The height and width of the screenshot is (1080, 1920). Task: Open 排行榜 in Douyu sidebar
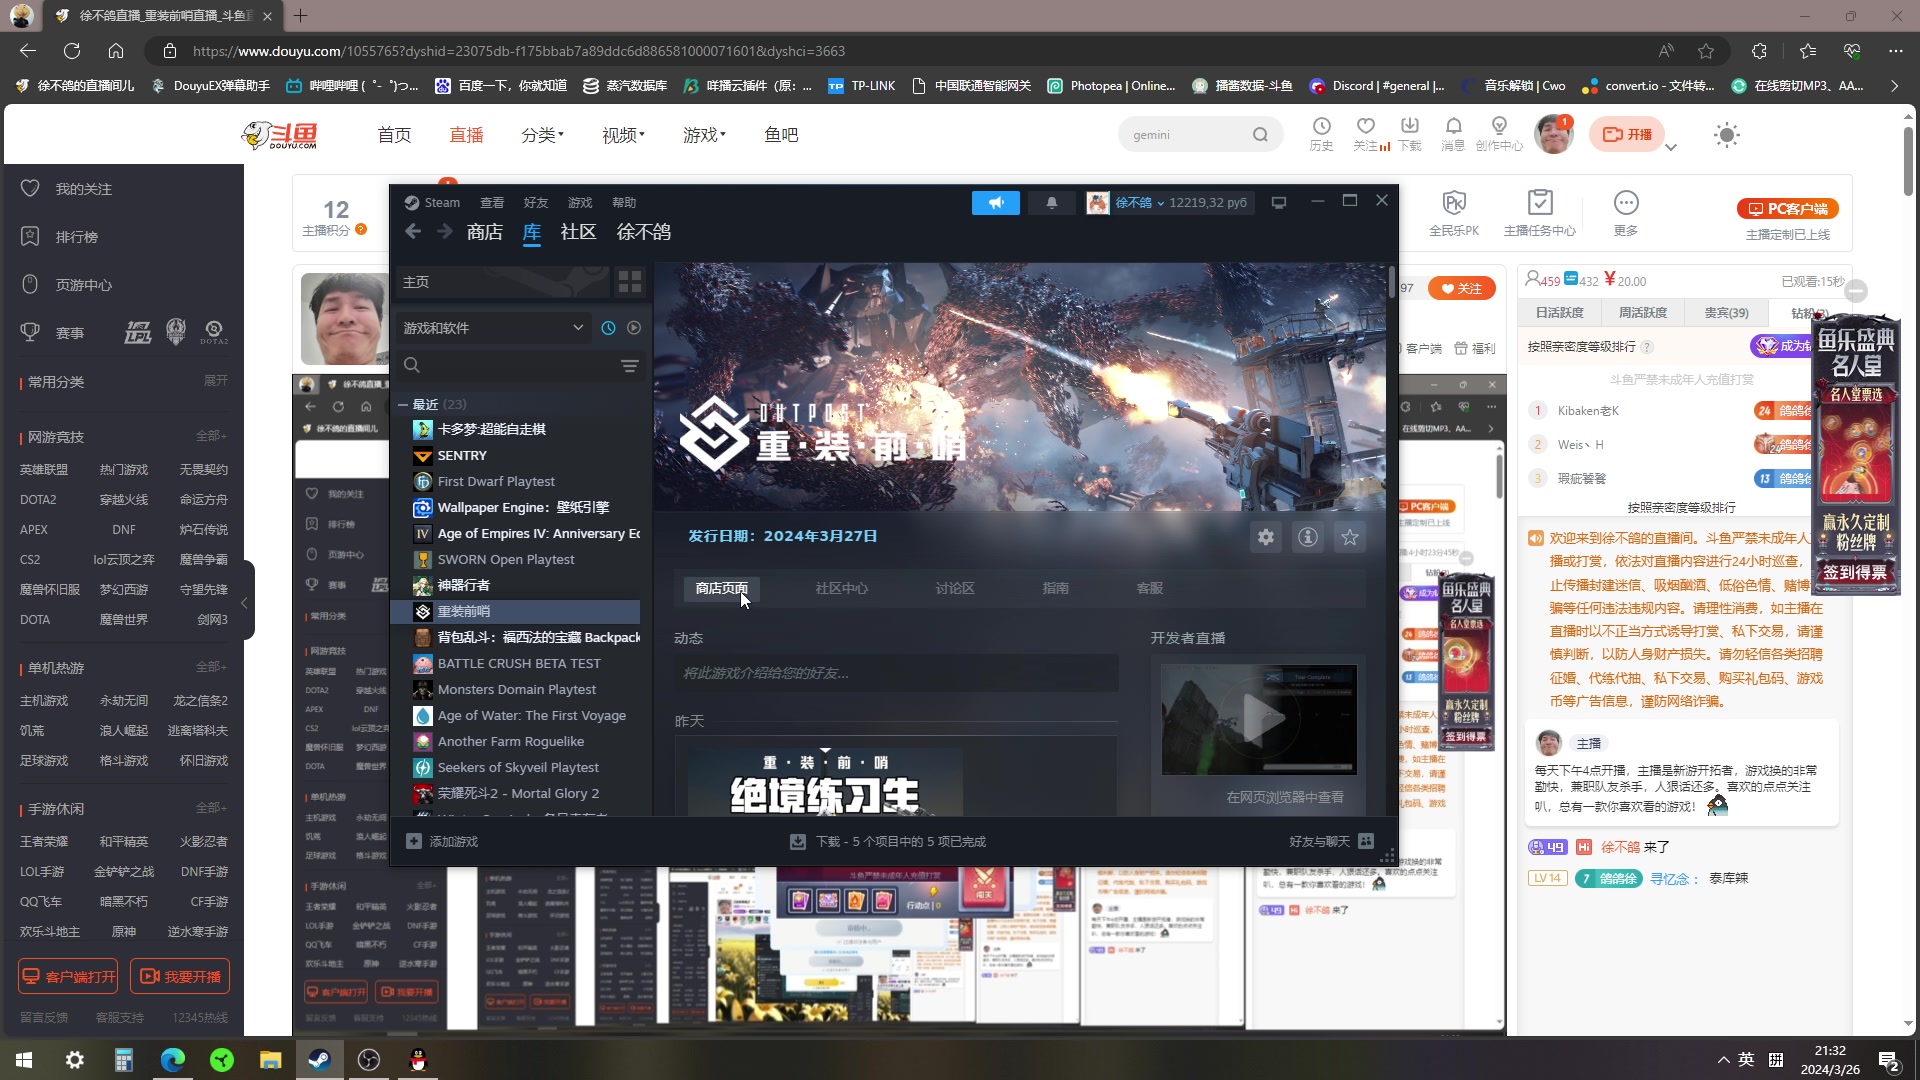click(x=77, y=237)
